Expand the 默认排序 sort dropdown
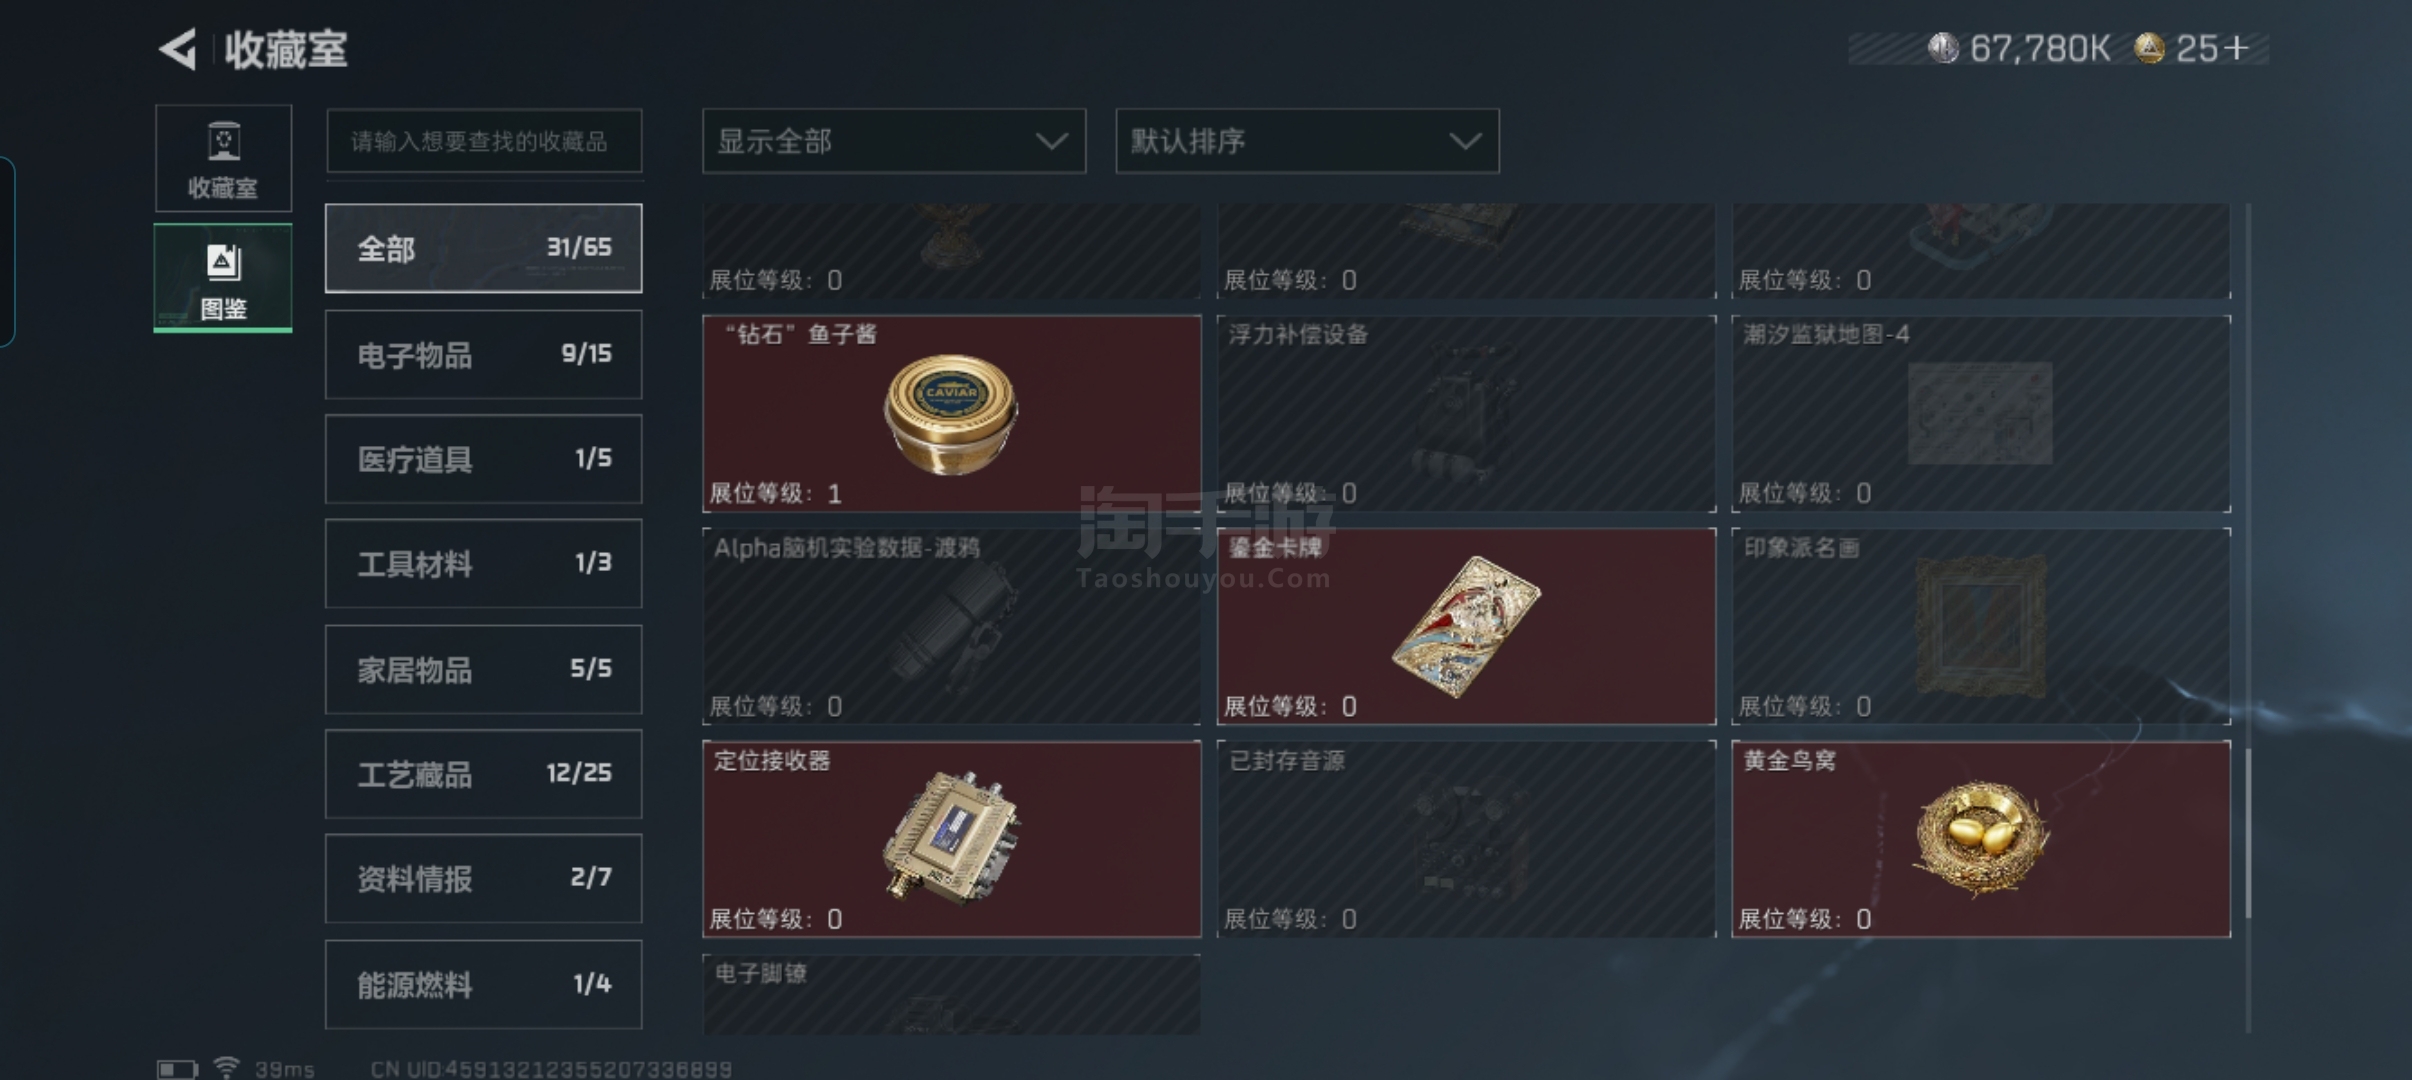The image size is (2412, 1080). click(x=1307, y=141)
